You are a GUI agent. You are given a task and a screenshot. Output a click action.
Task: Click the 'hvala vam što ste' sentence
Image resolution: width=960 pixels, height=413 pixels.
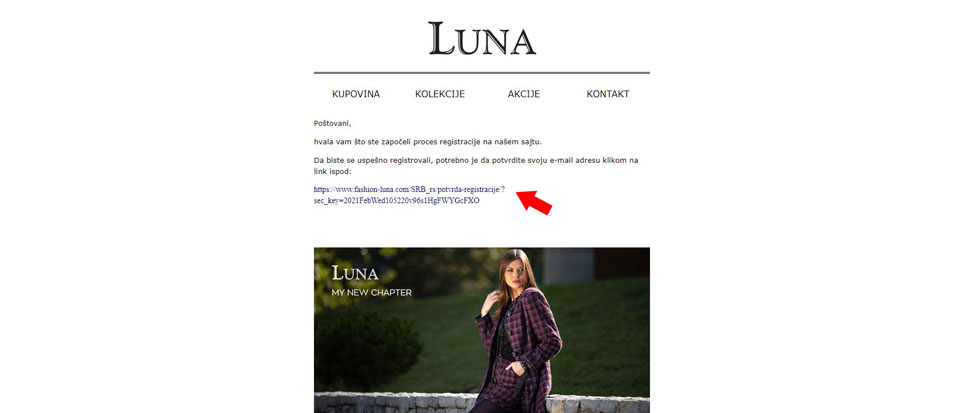coord(428,142)
